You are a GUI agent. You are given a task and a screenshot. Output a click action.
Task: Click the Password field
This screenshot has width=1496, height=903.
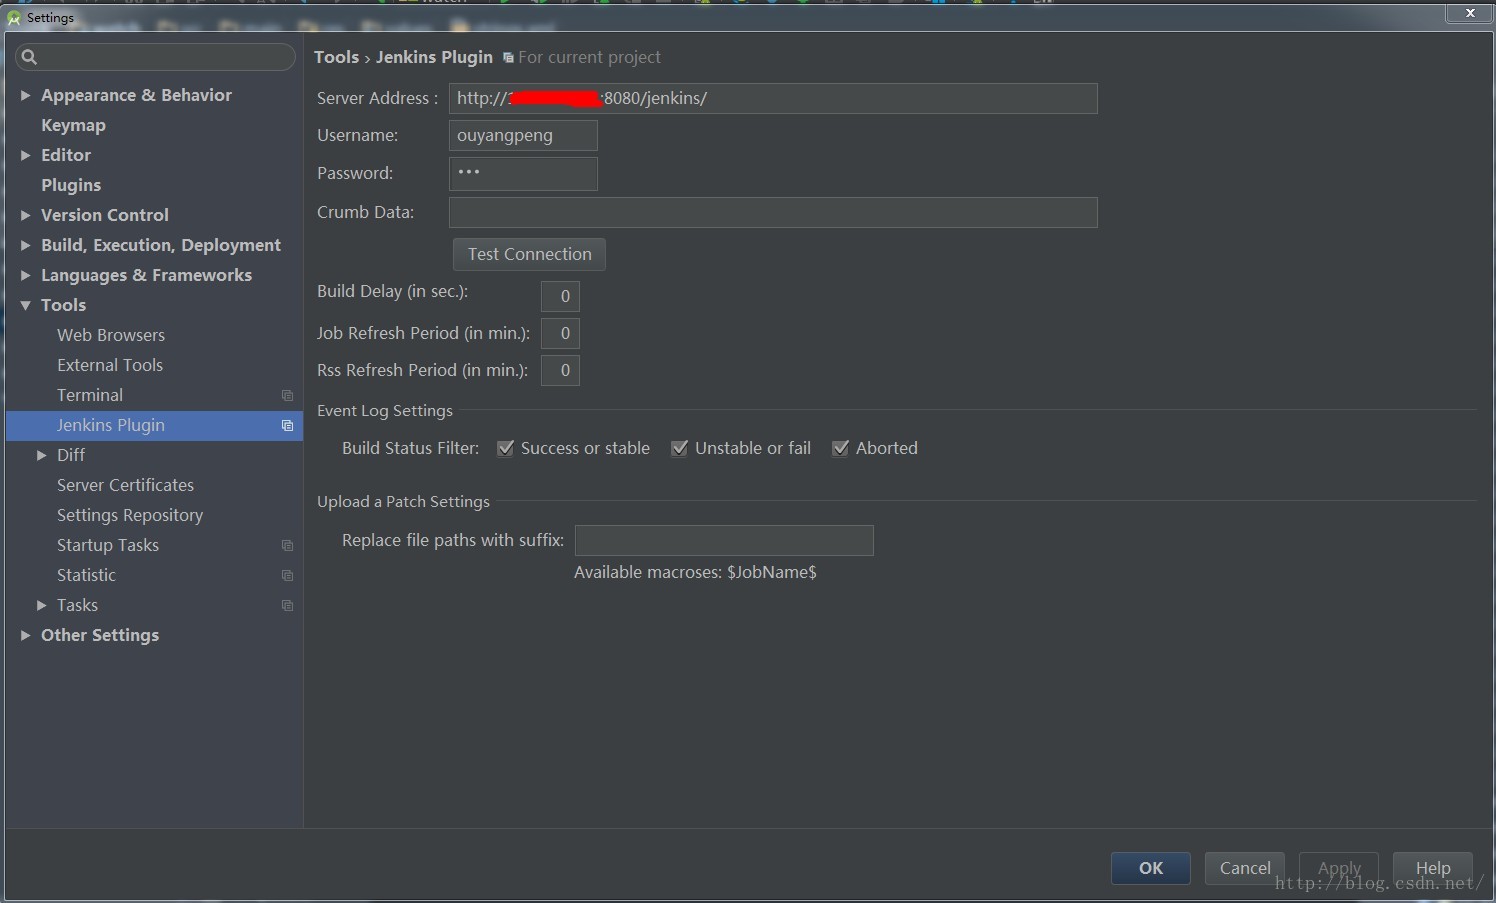(x=523, y=173)
